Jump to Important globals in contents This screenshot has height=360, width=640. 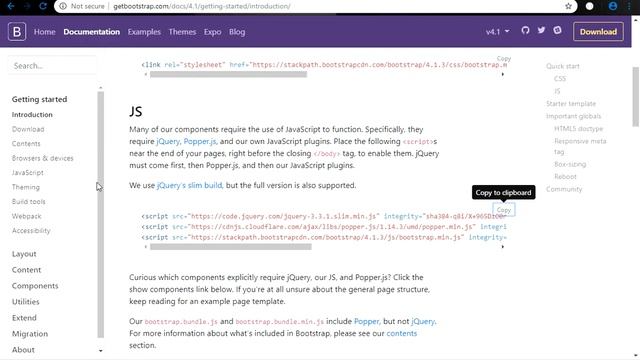click(x=573, y=116)
